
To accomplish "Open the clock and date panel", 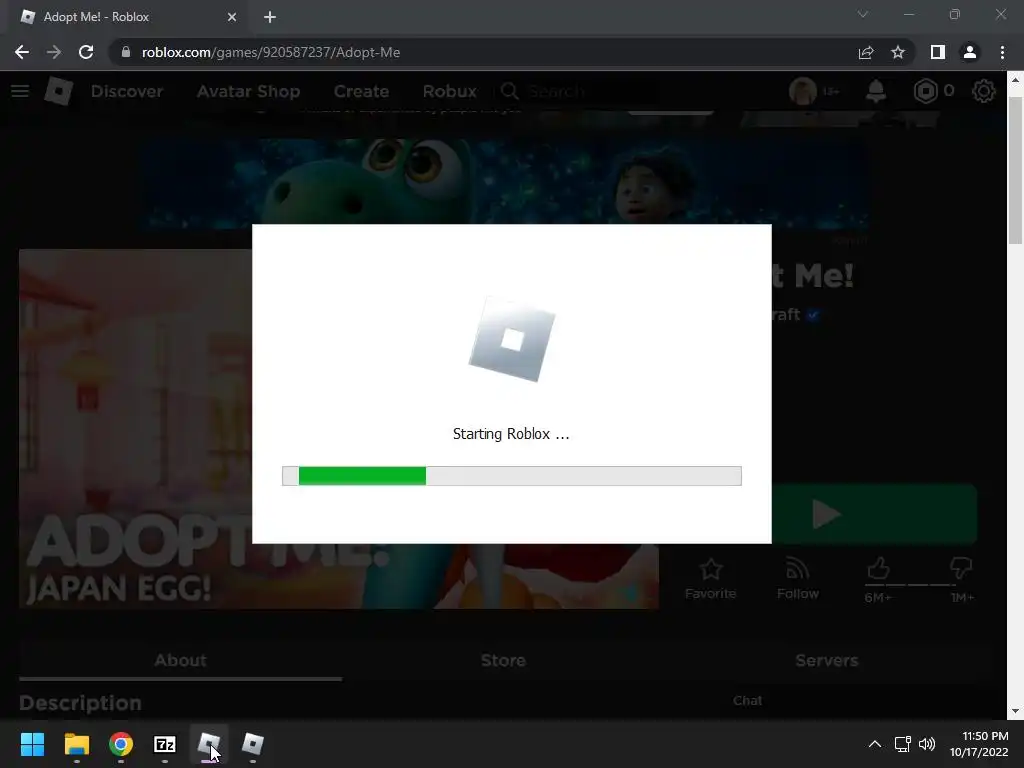I will (x=978, y=744).
